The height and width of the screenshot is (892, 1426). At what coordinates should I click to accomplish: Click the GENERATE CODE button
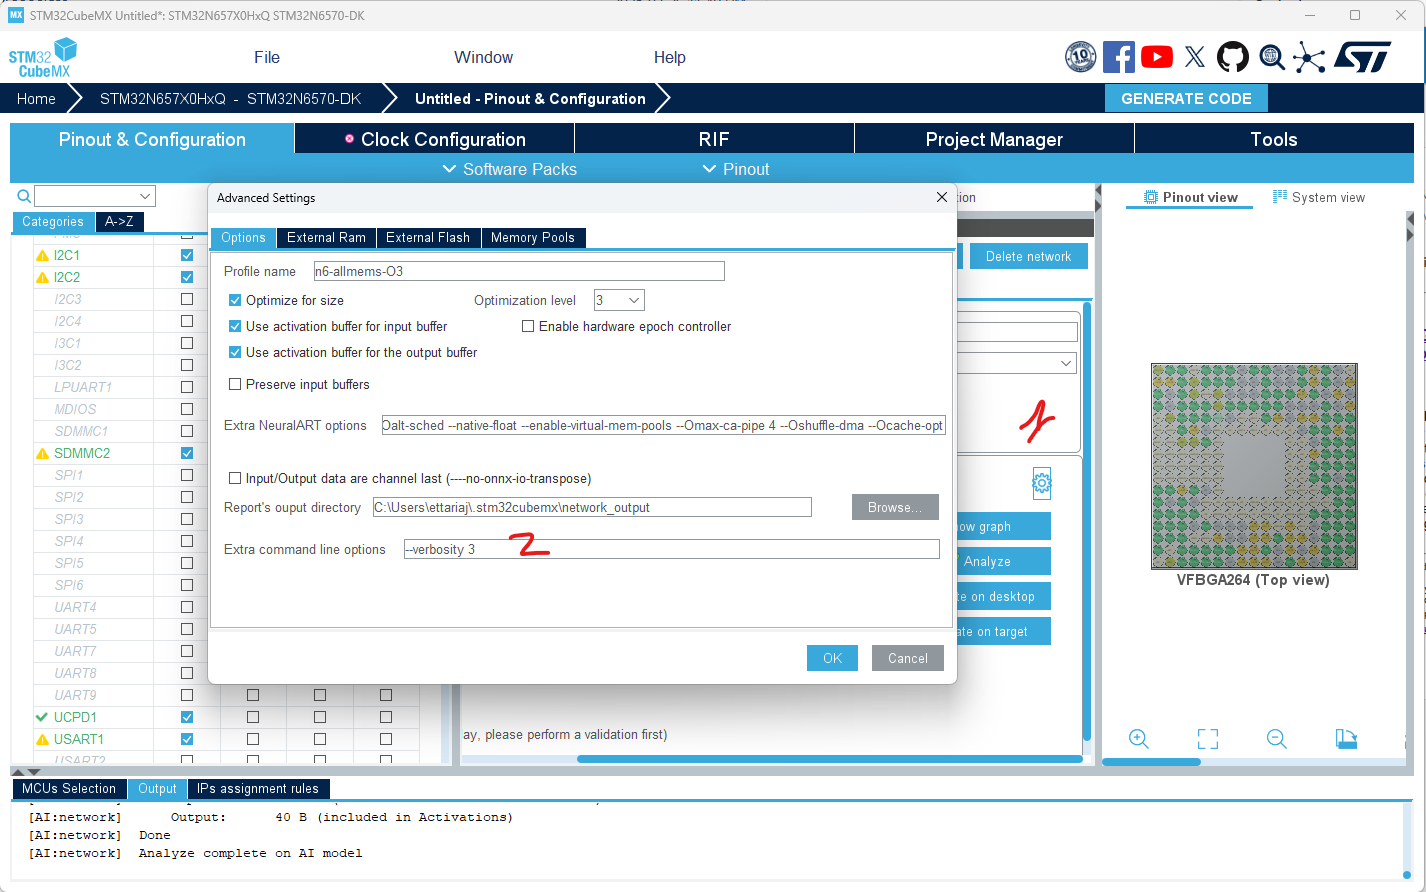point(1186,98)
